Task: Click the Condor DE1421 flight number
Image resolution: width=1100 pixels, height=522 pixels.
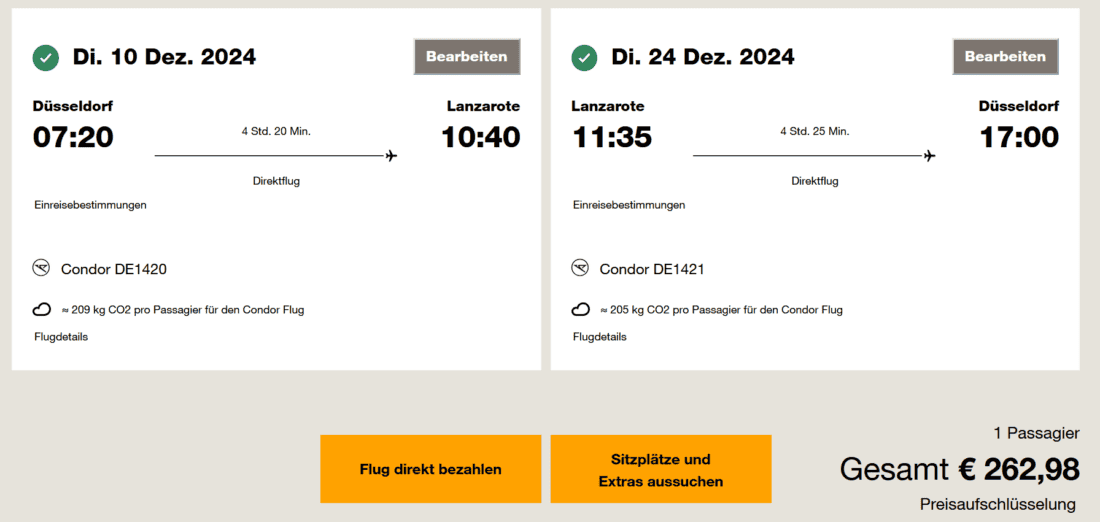Action: (652, 269)
